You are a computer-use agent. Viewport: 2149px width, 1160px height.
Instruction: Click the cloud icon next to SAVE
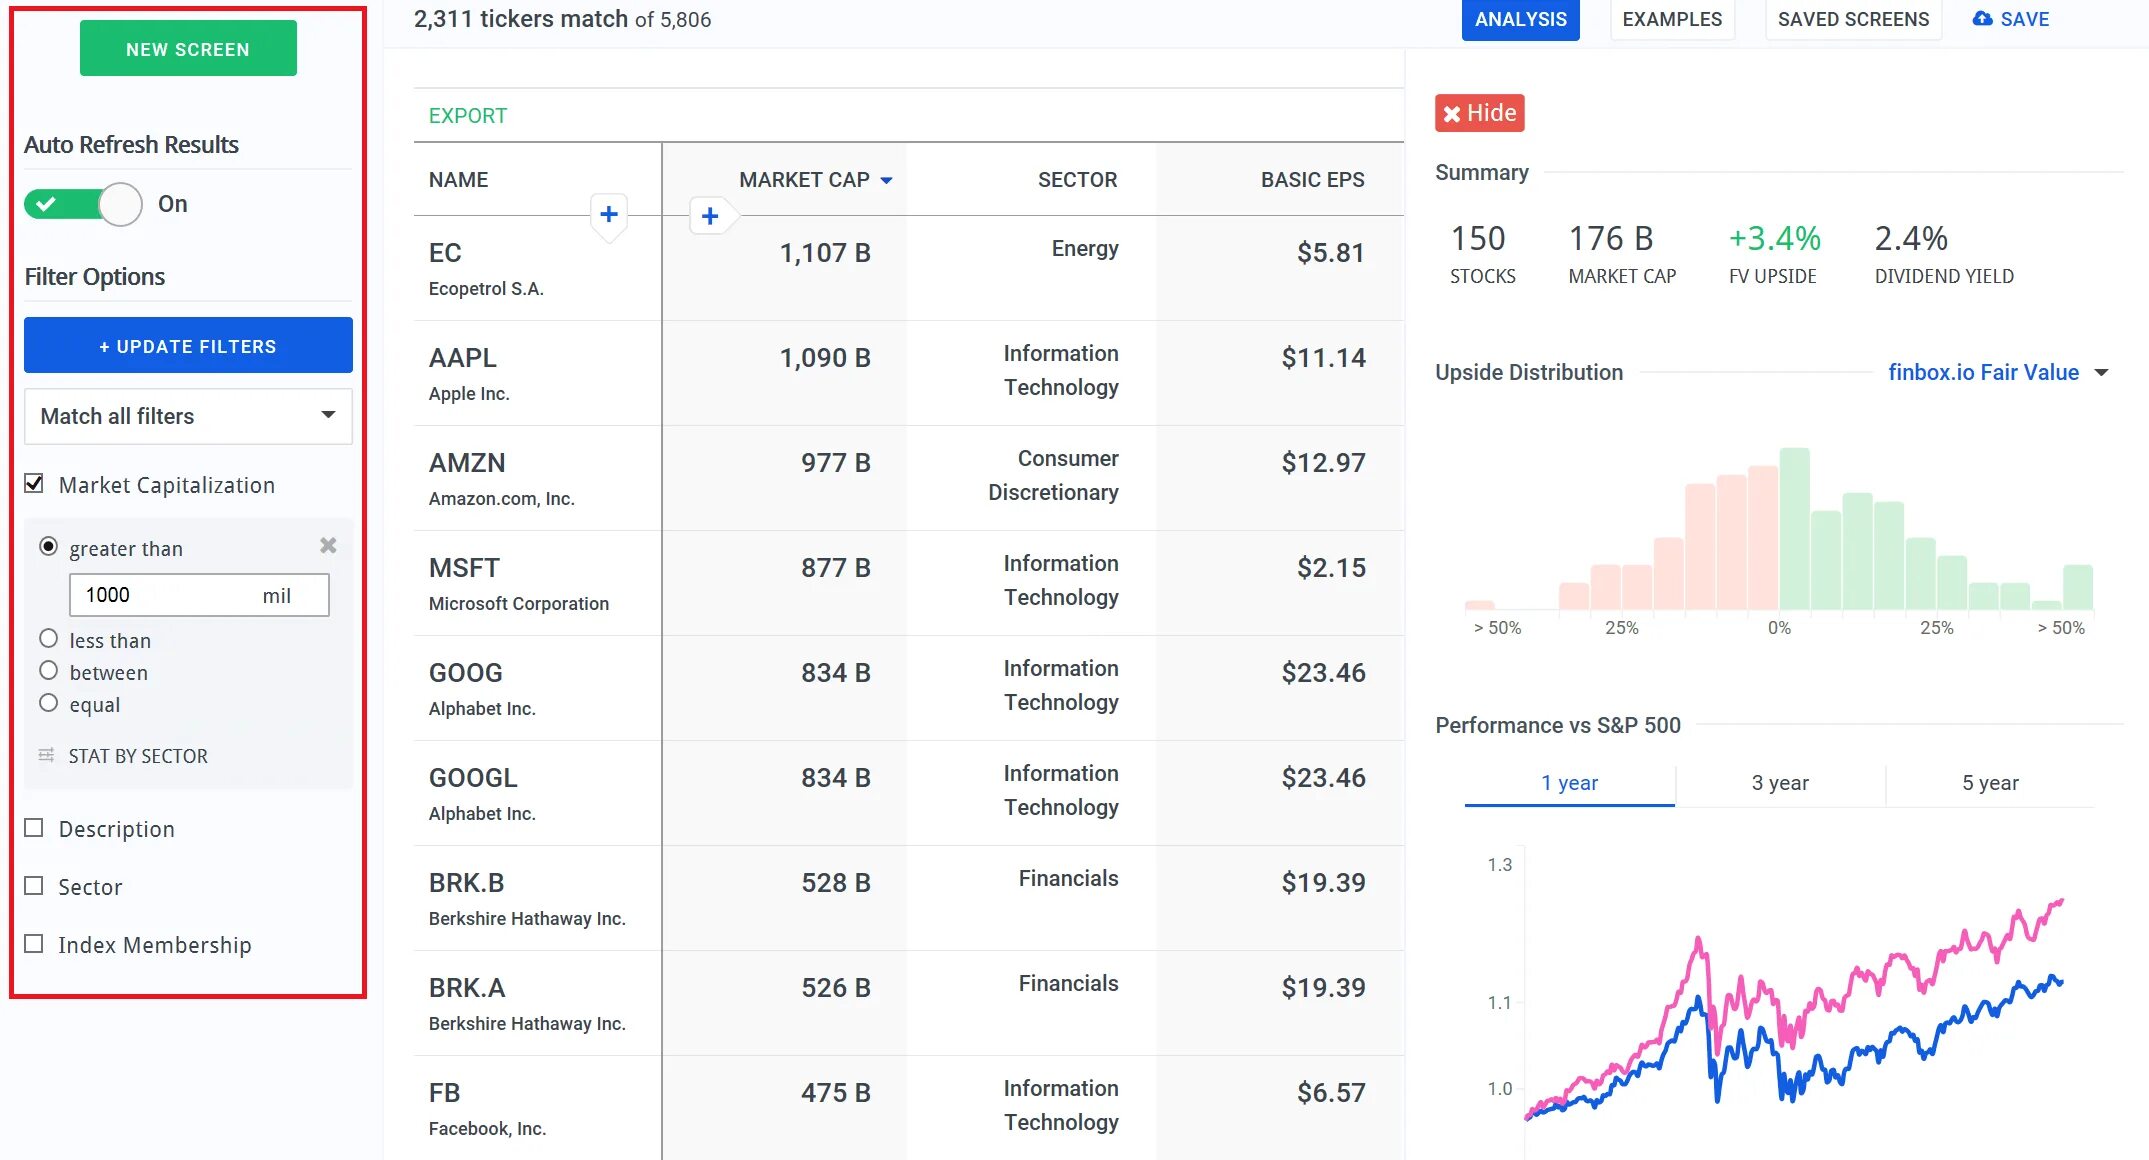pyautogui.click(x=1982, y=19)
